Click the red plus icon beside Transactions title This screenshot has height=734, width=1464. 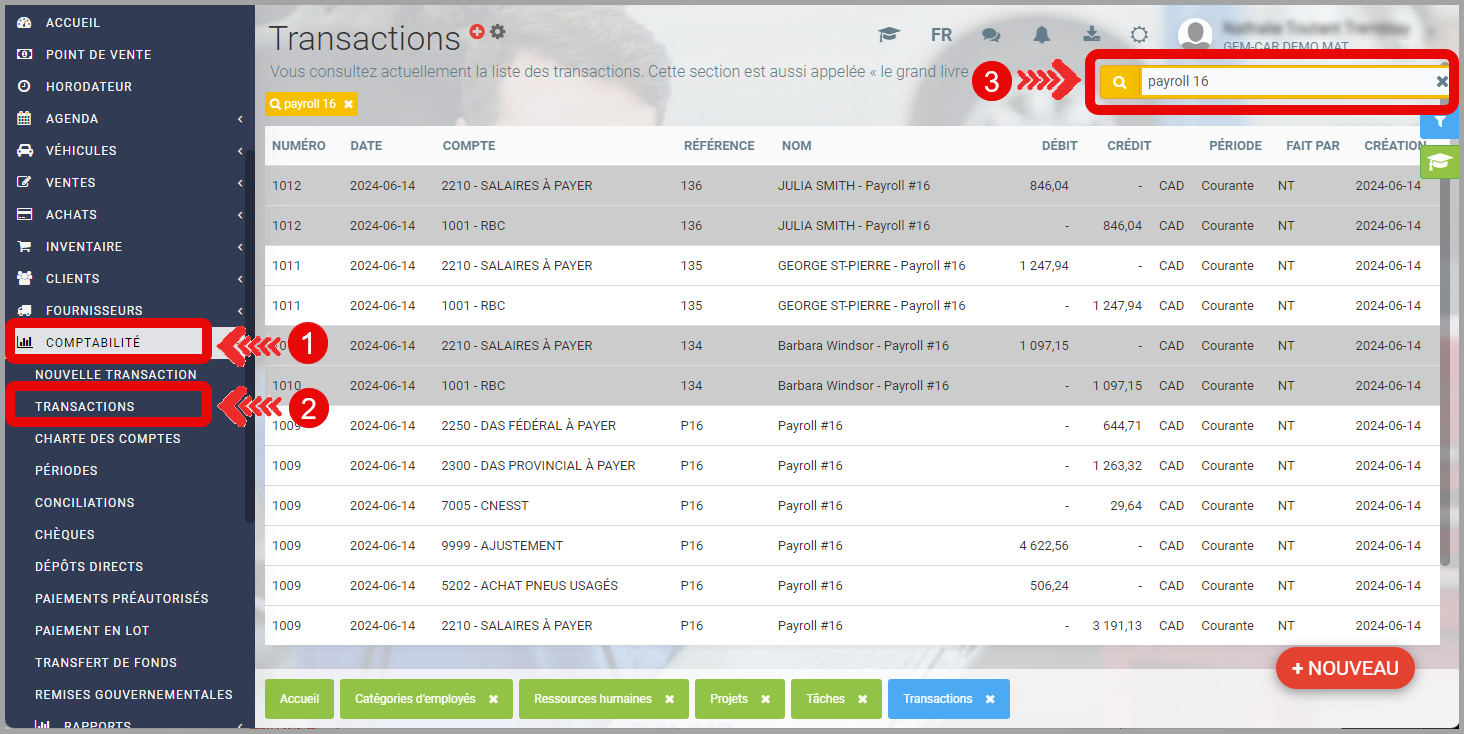[477, 32]
